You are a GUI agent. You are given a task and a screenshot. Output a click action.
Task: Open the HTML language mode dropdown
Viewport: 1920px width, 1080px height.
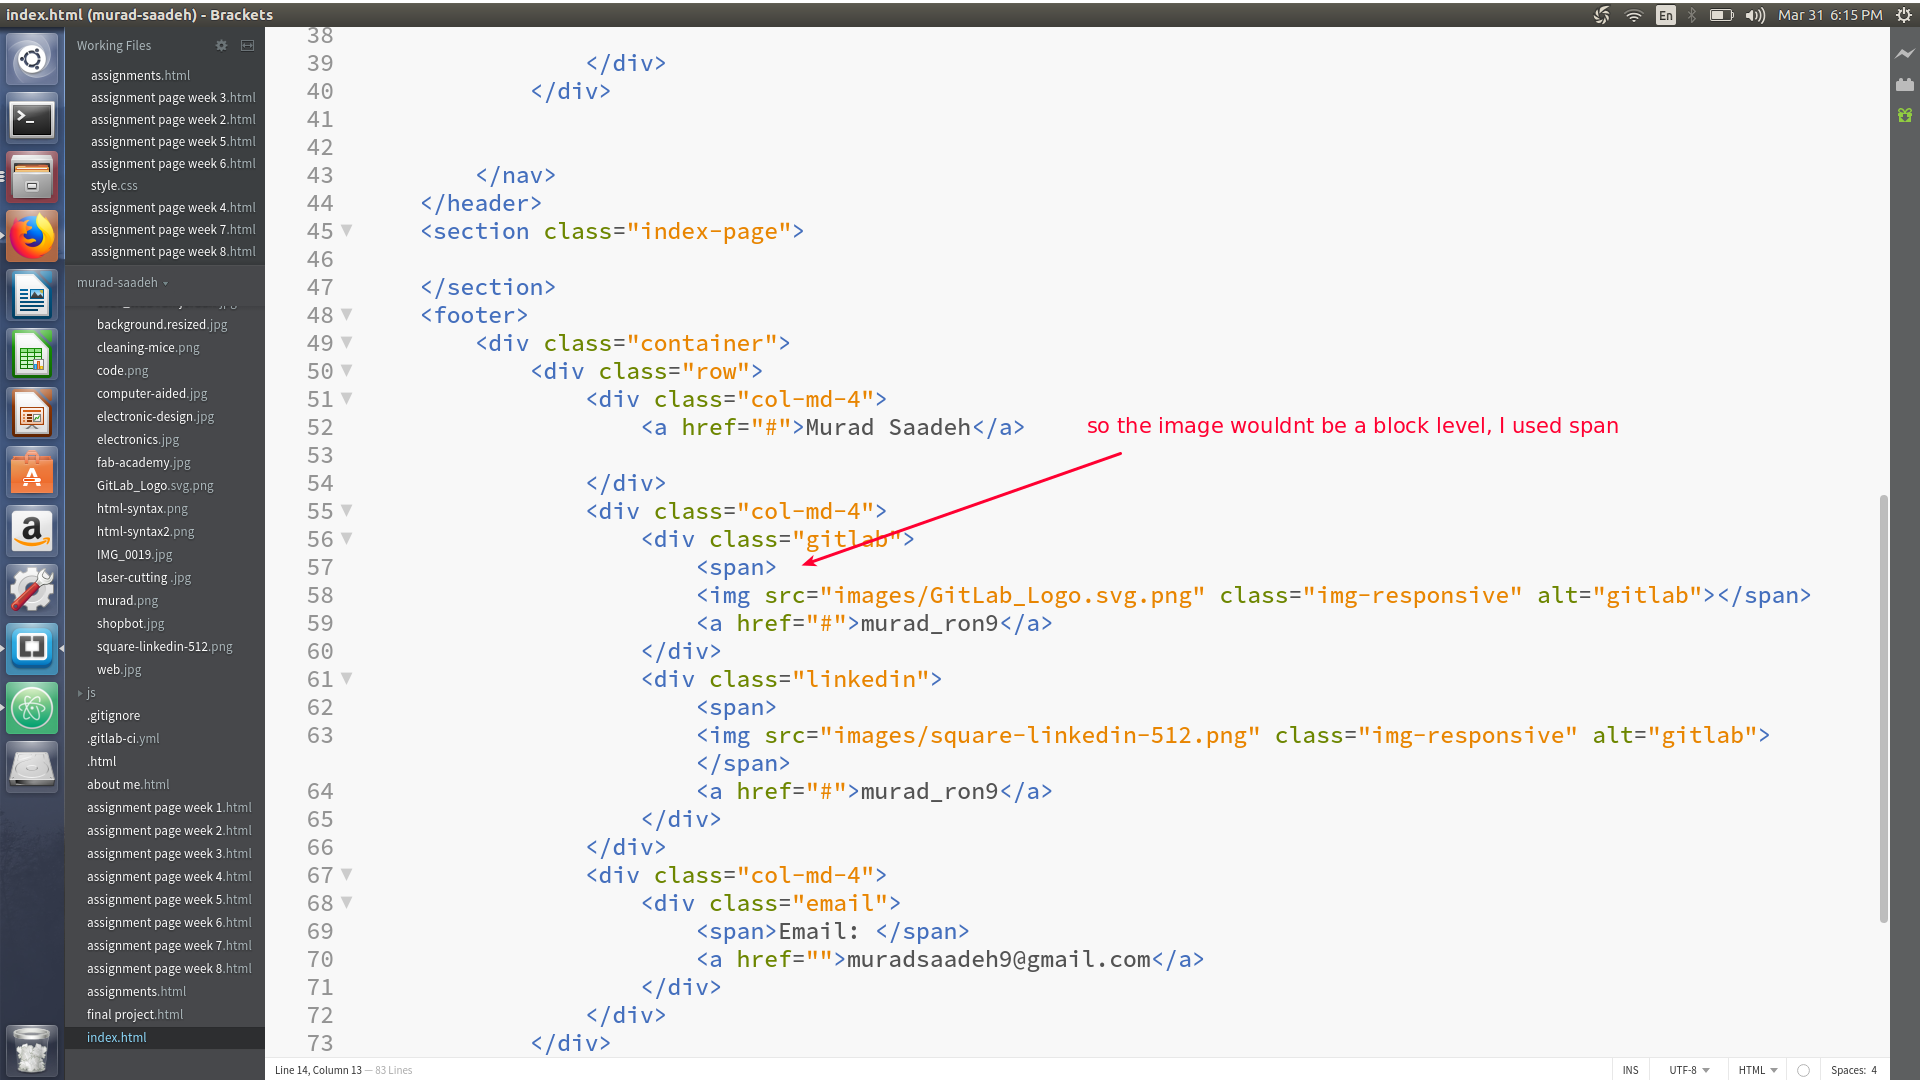point(1758,1070)
